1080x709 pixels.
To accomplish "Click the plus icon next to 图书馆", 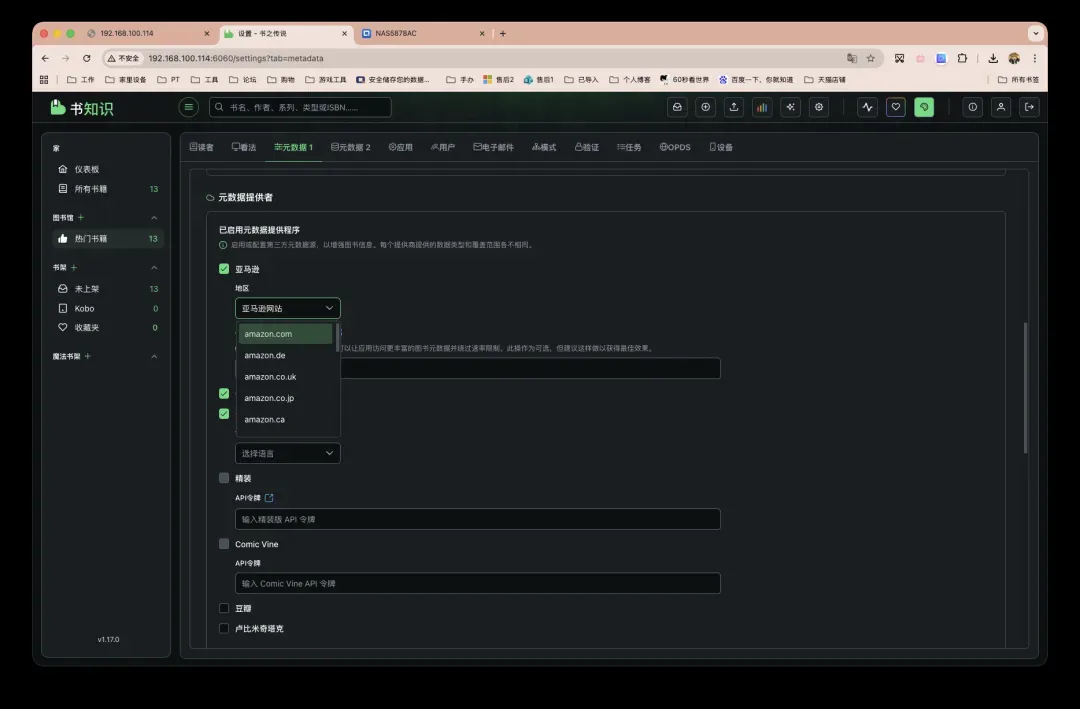I will (81, 217).
